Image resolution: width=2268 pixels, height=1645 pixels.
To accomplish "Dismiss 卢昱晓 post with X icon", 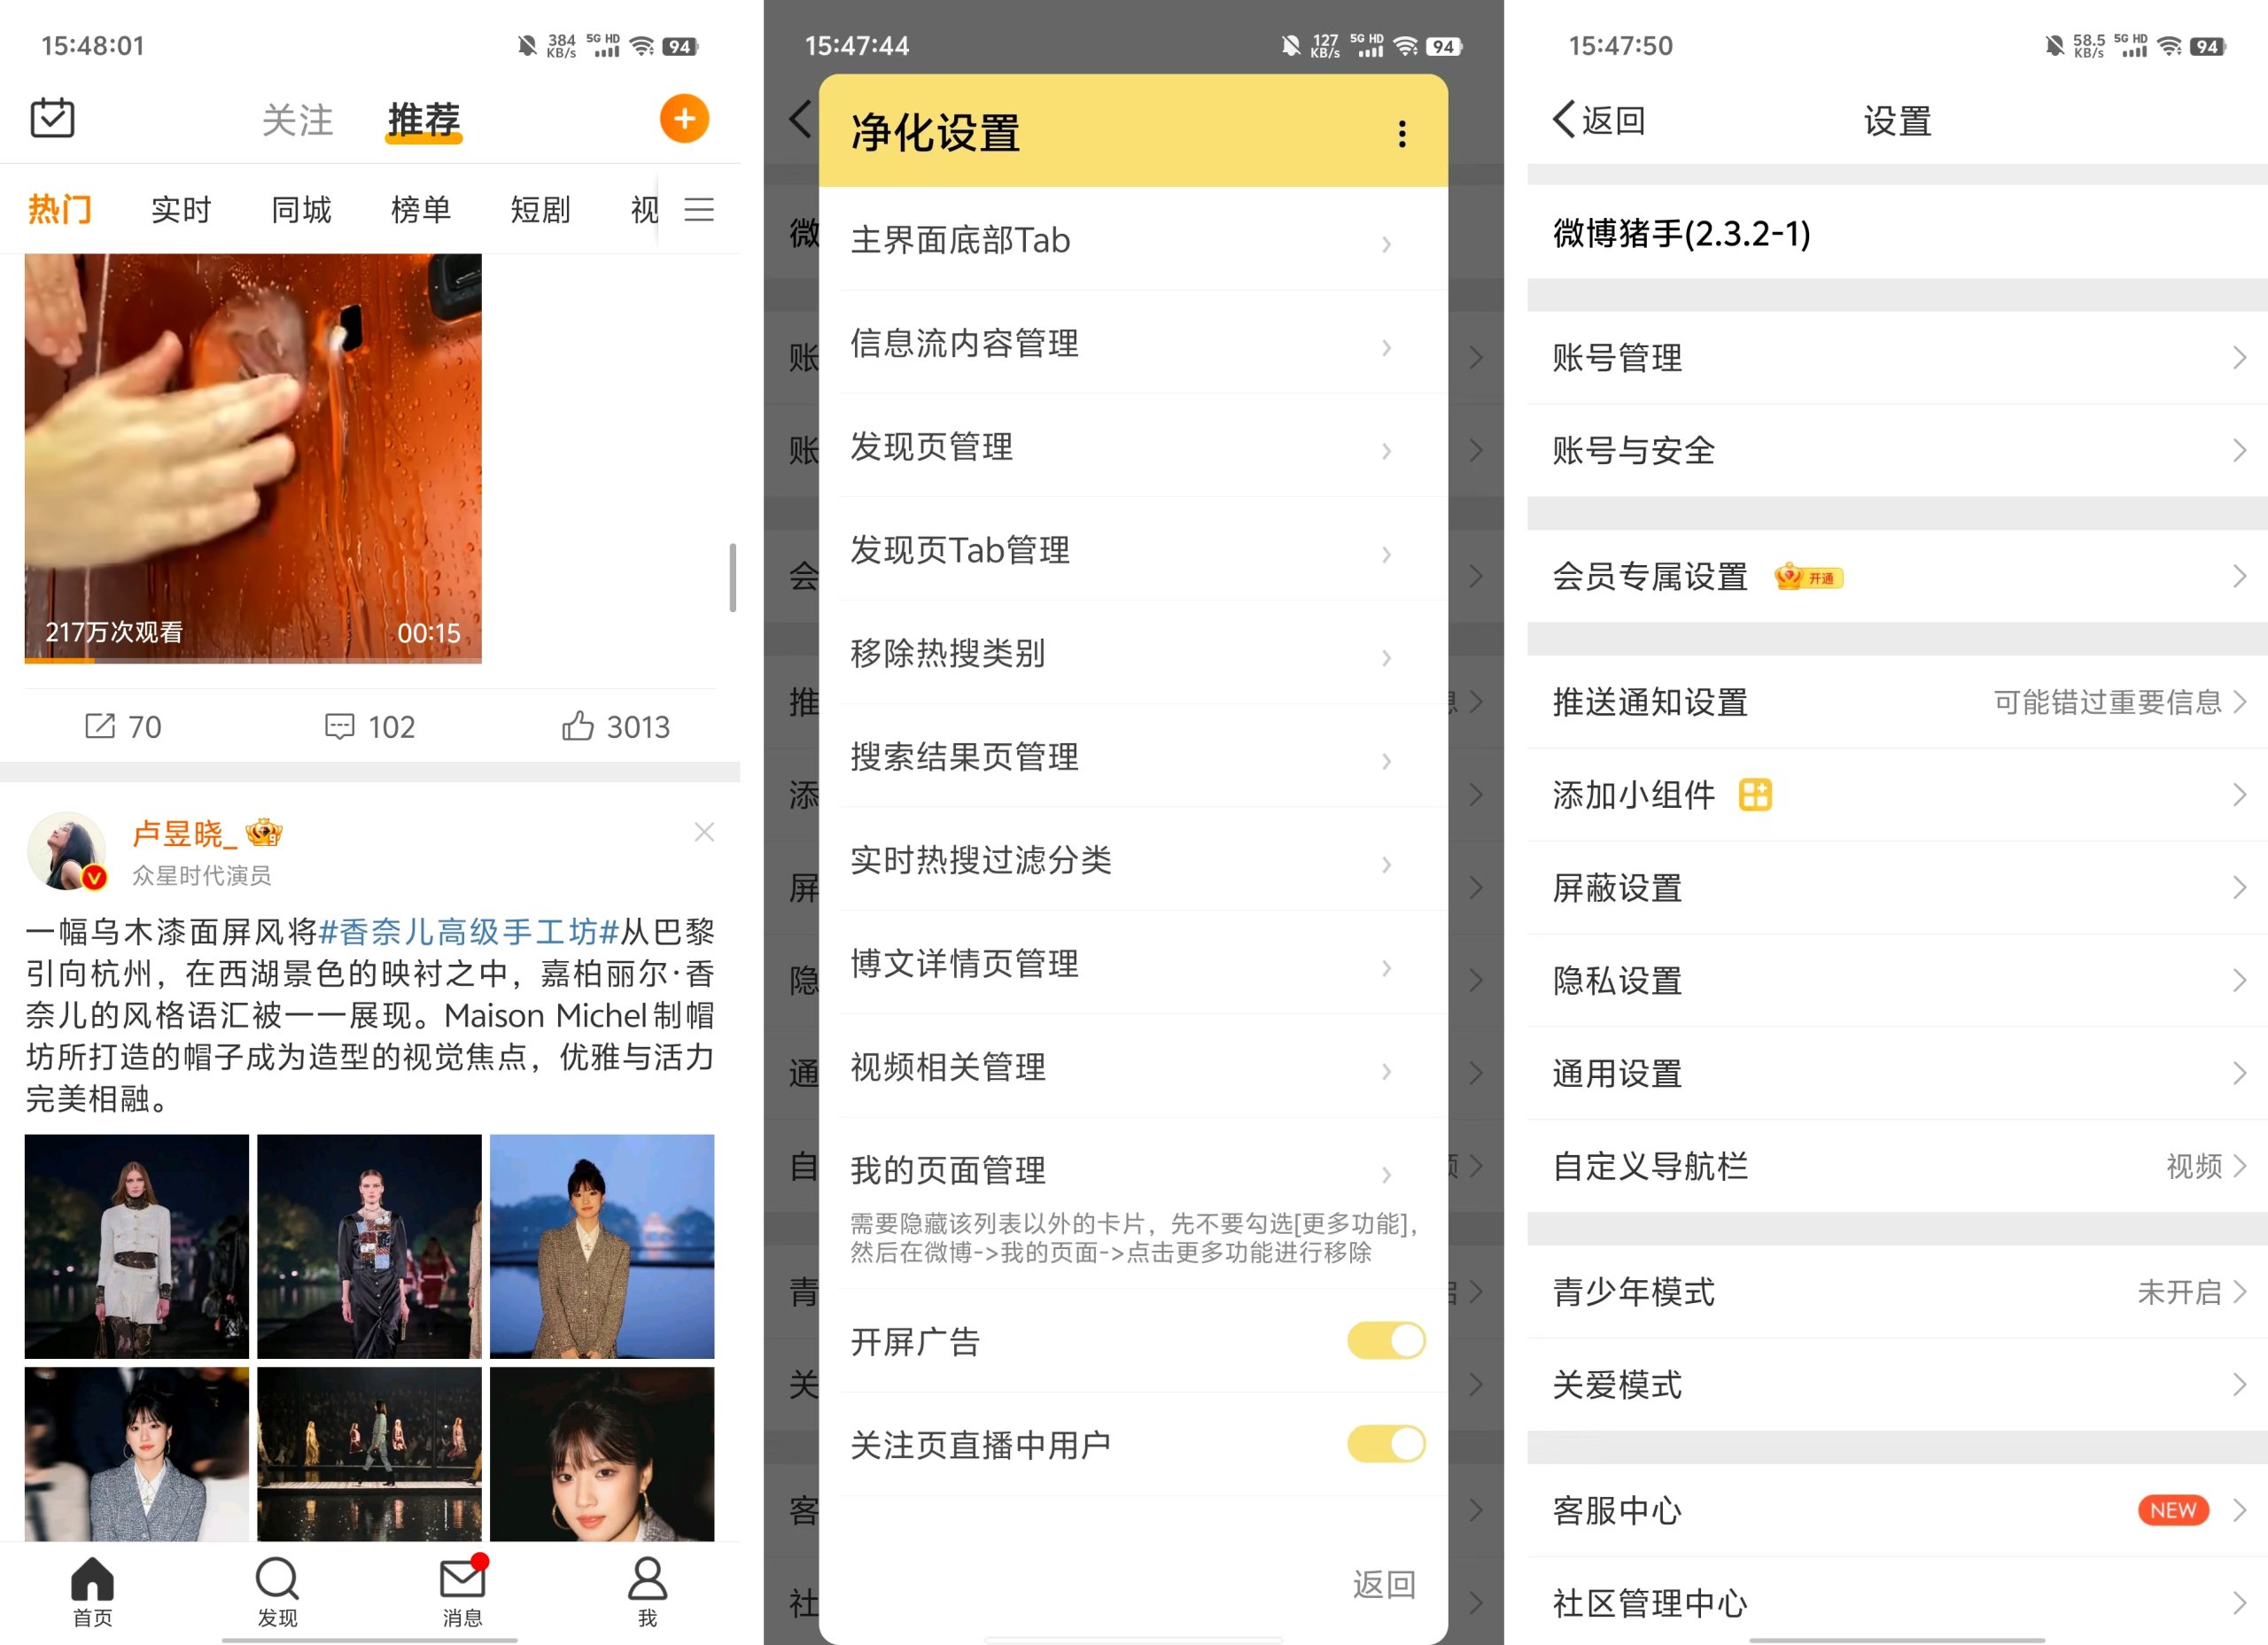I will pyautogui.click(x=704, y=832).
